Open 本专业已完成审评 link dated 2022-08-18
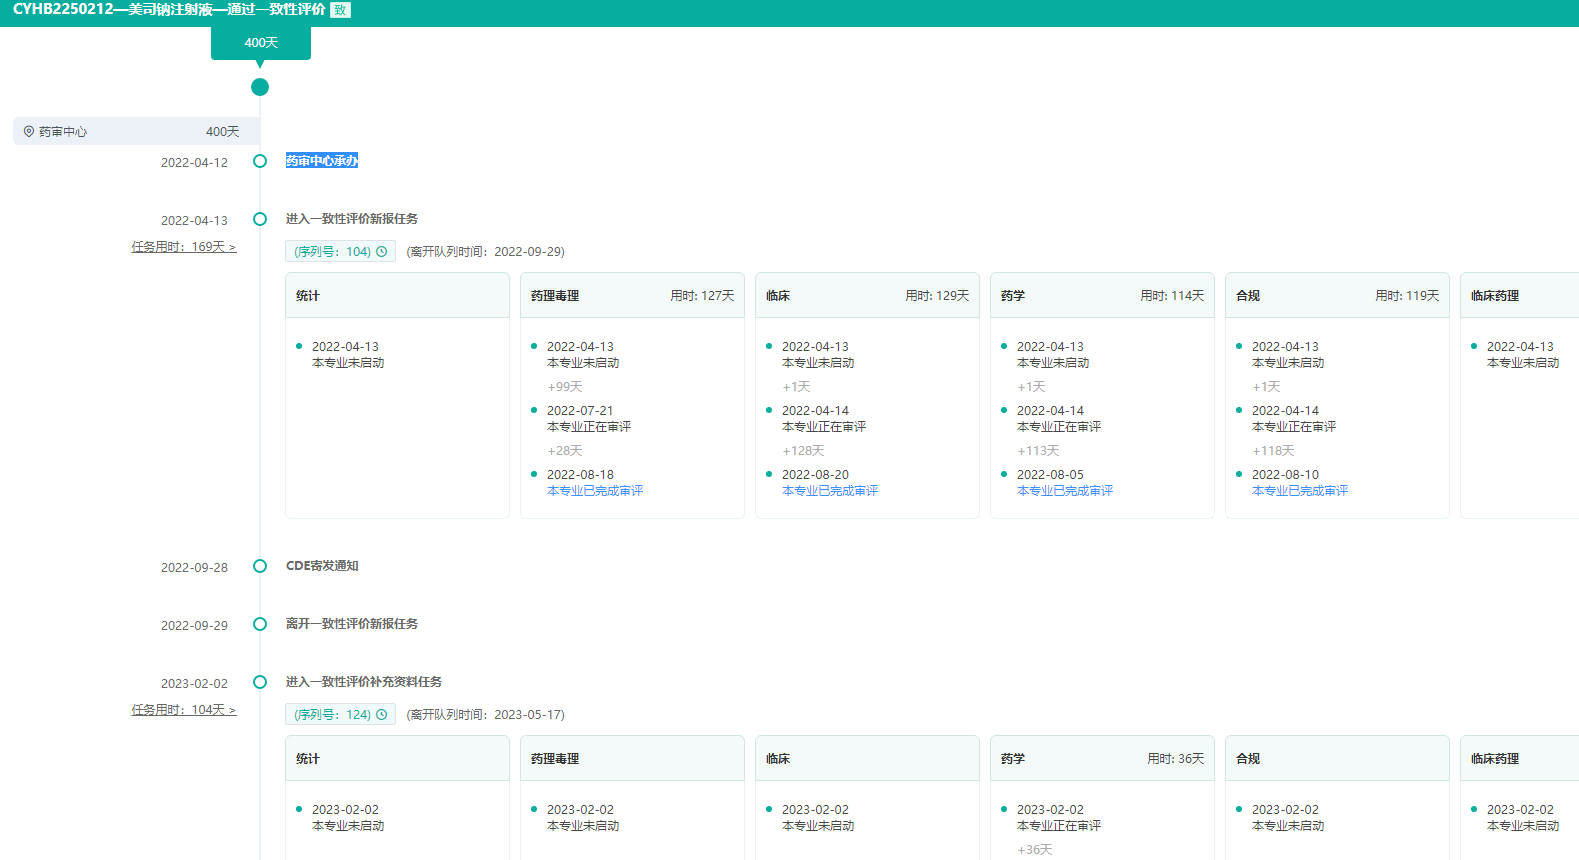Screen dimensions: 1579x860 point(595,491)
